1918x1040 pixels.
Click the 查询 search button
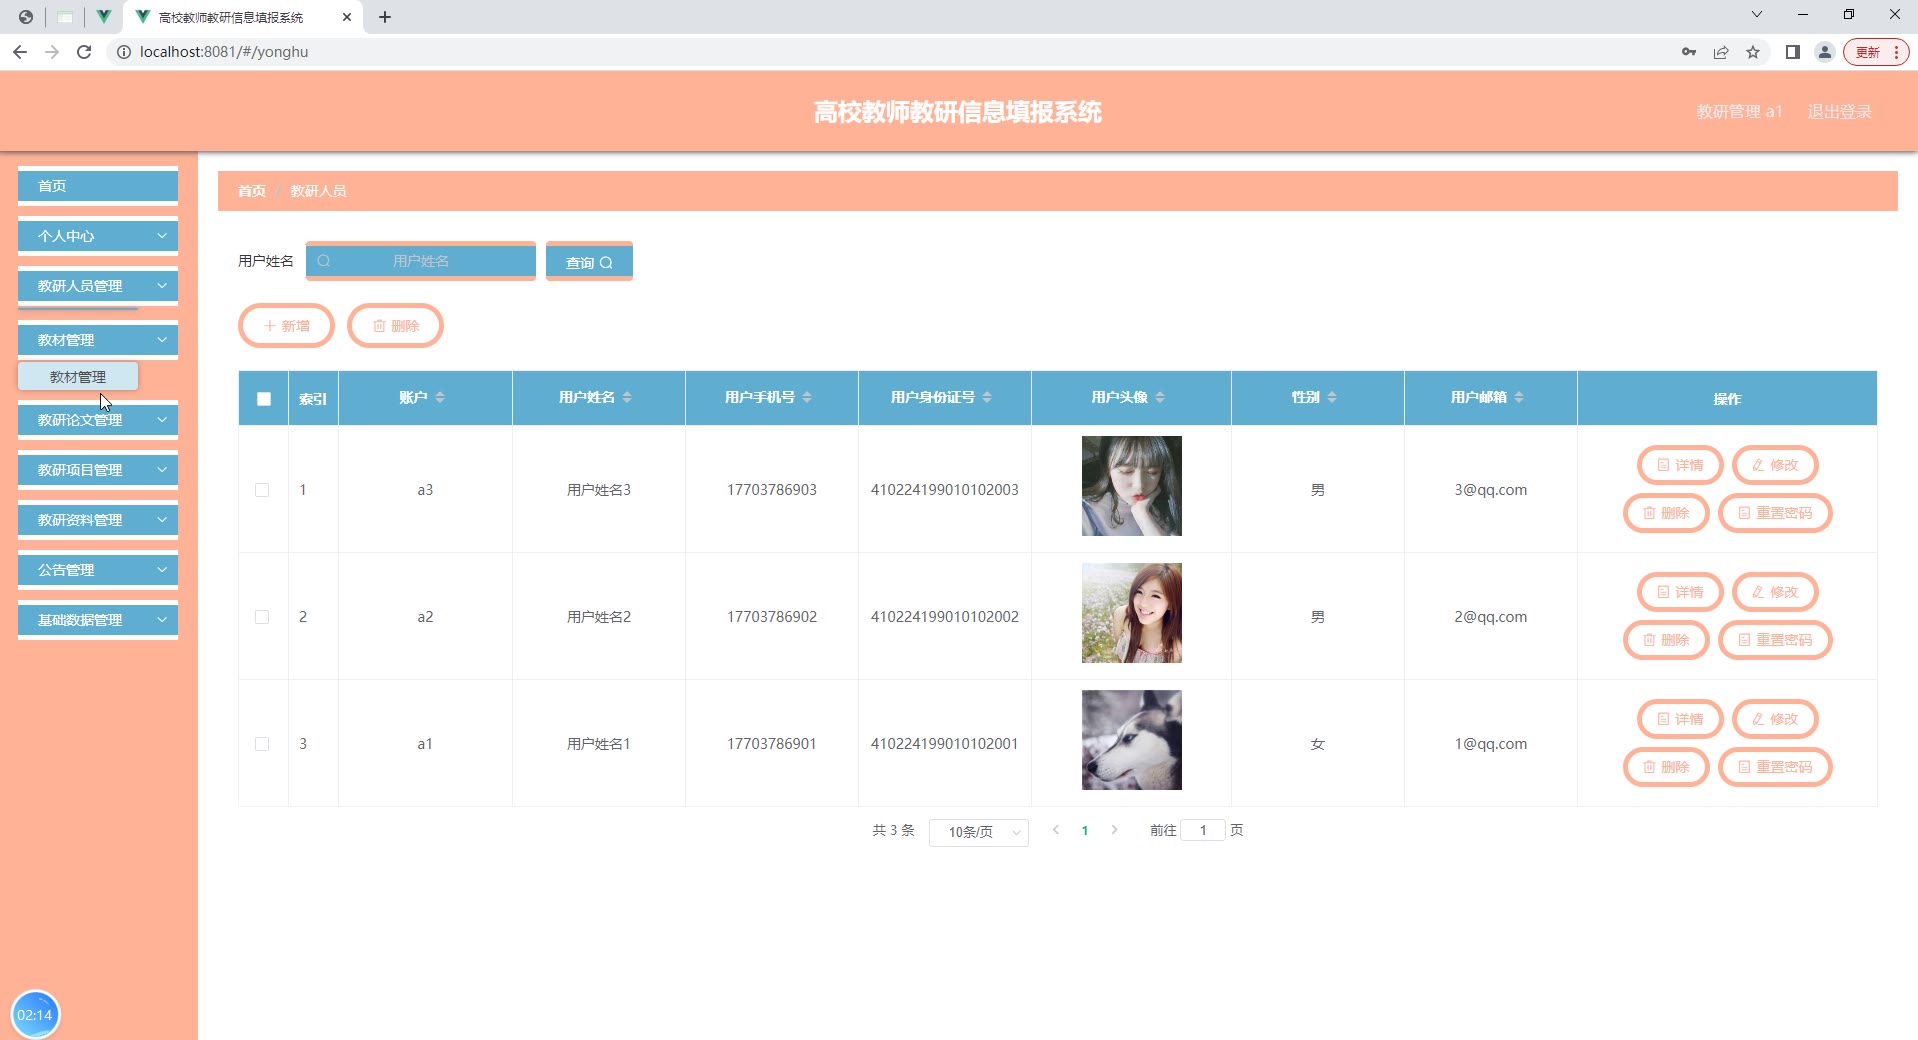click(x=589, y=262)
